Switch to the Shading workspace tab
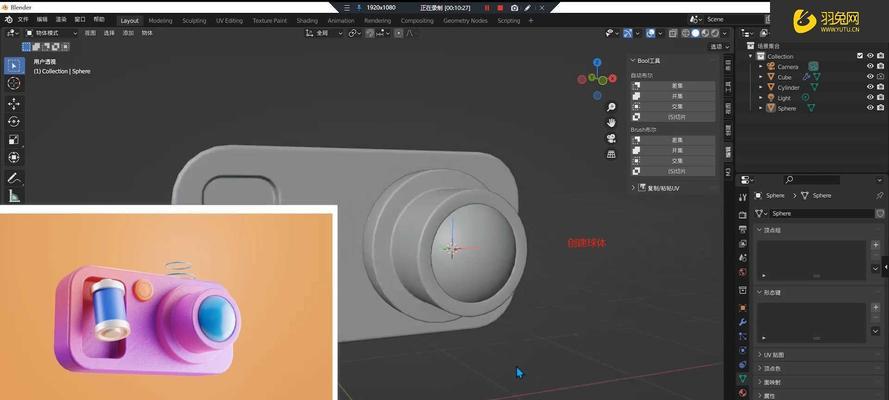The width and height of the screenshot is (889, 400). click(x=307, y=20)
